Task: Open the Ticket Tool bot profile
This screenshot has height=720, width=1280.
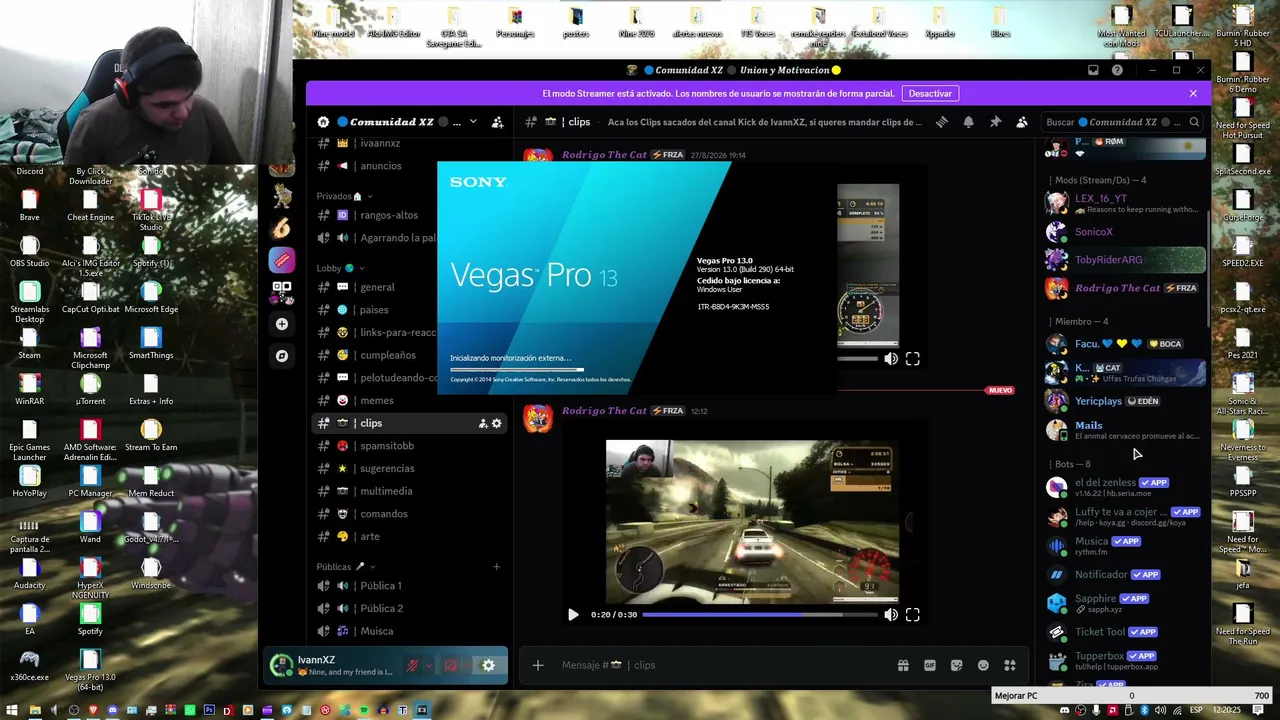Action: [x=1124, y=632]
